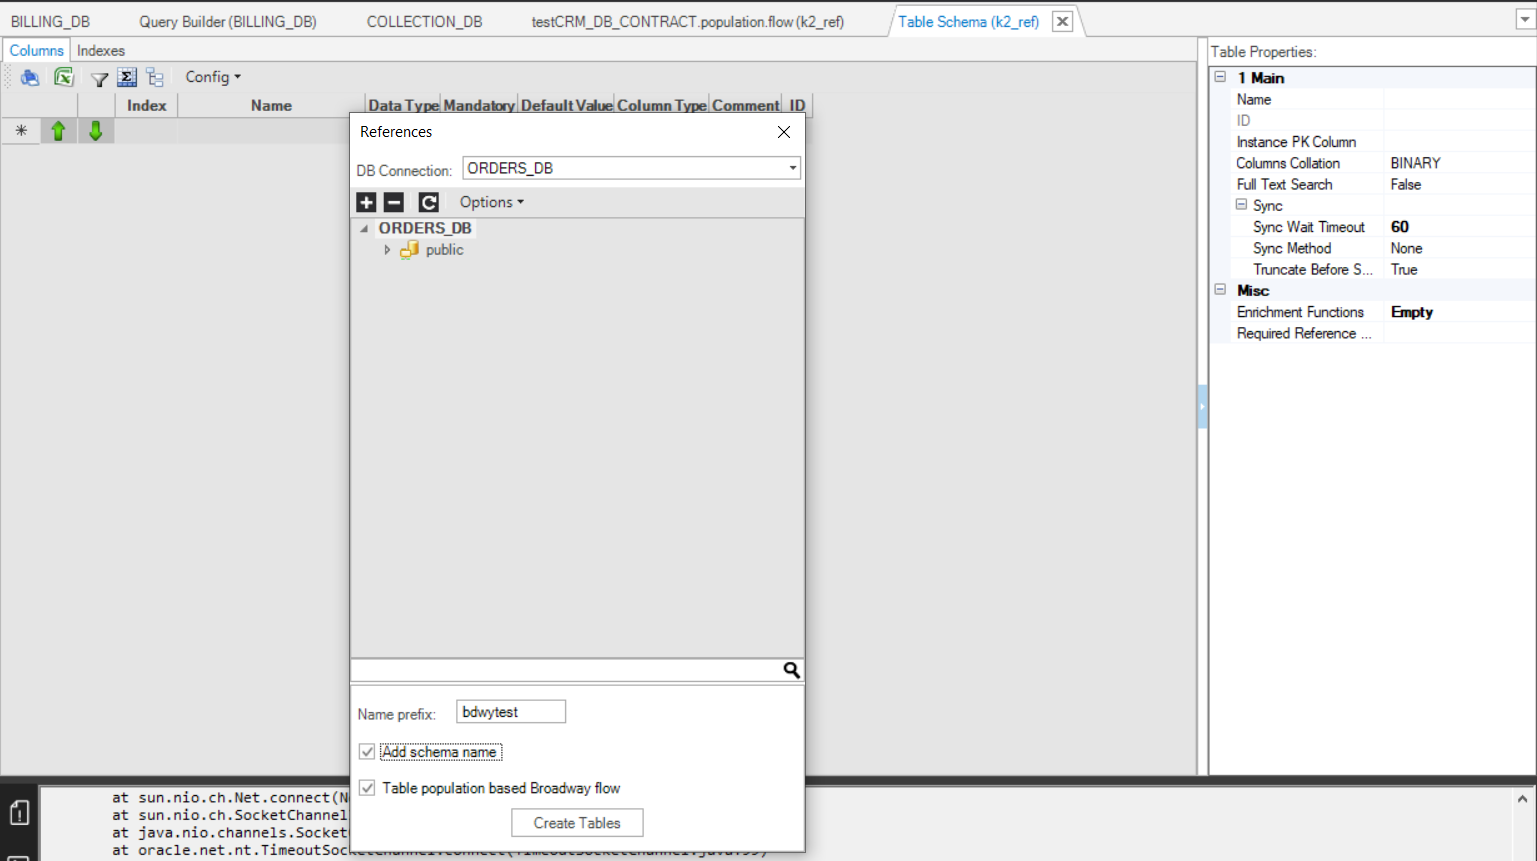Uncheck the Add schema name checkbox
The width and height of the screenshot is (1537, 861).
(x=367, y=752)
